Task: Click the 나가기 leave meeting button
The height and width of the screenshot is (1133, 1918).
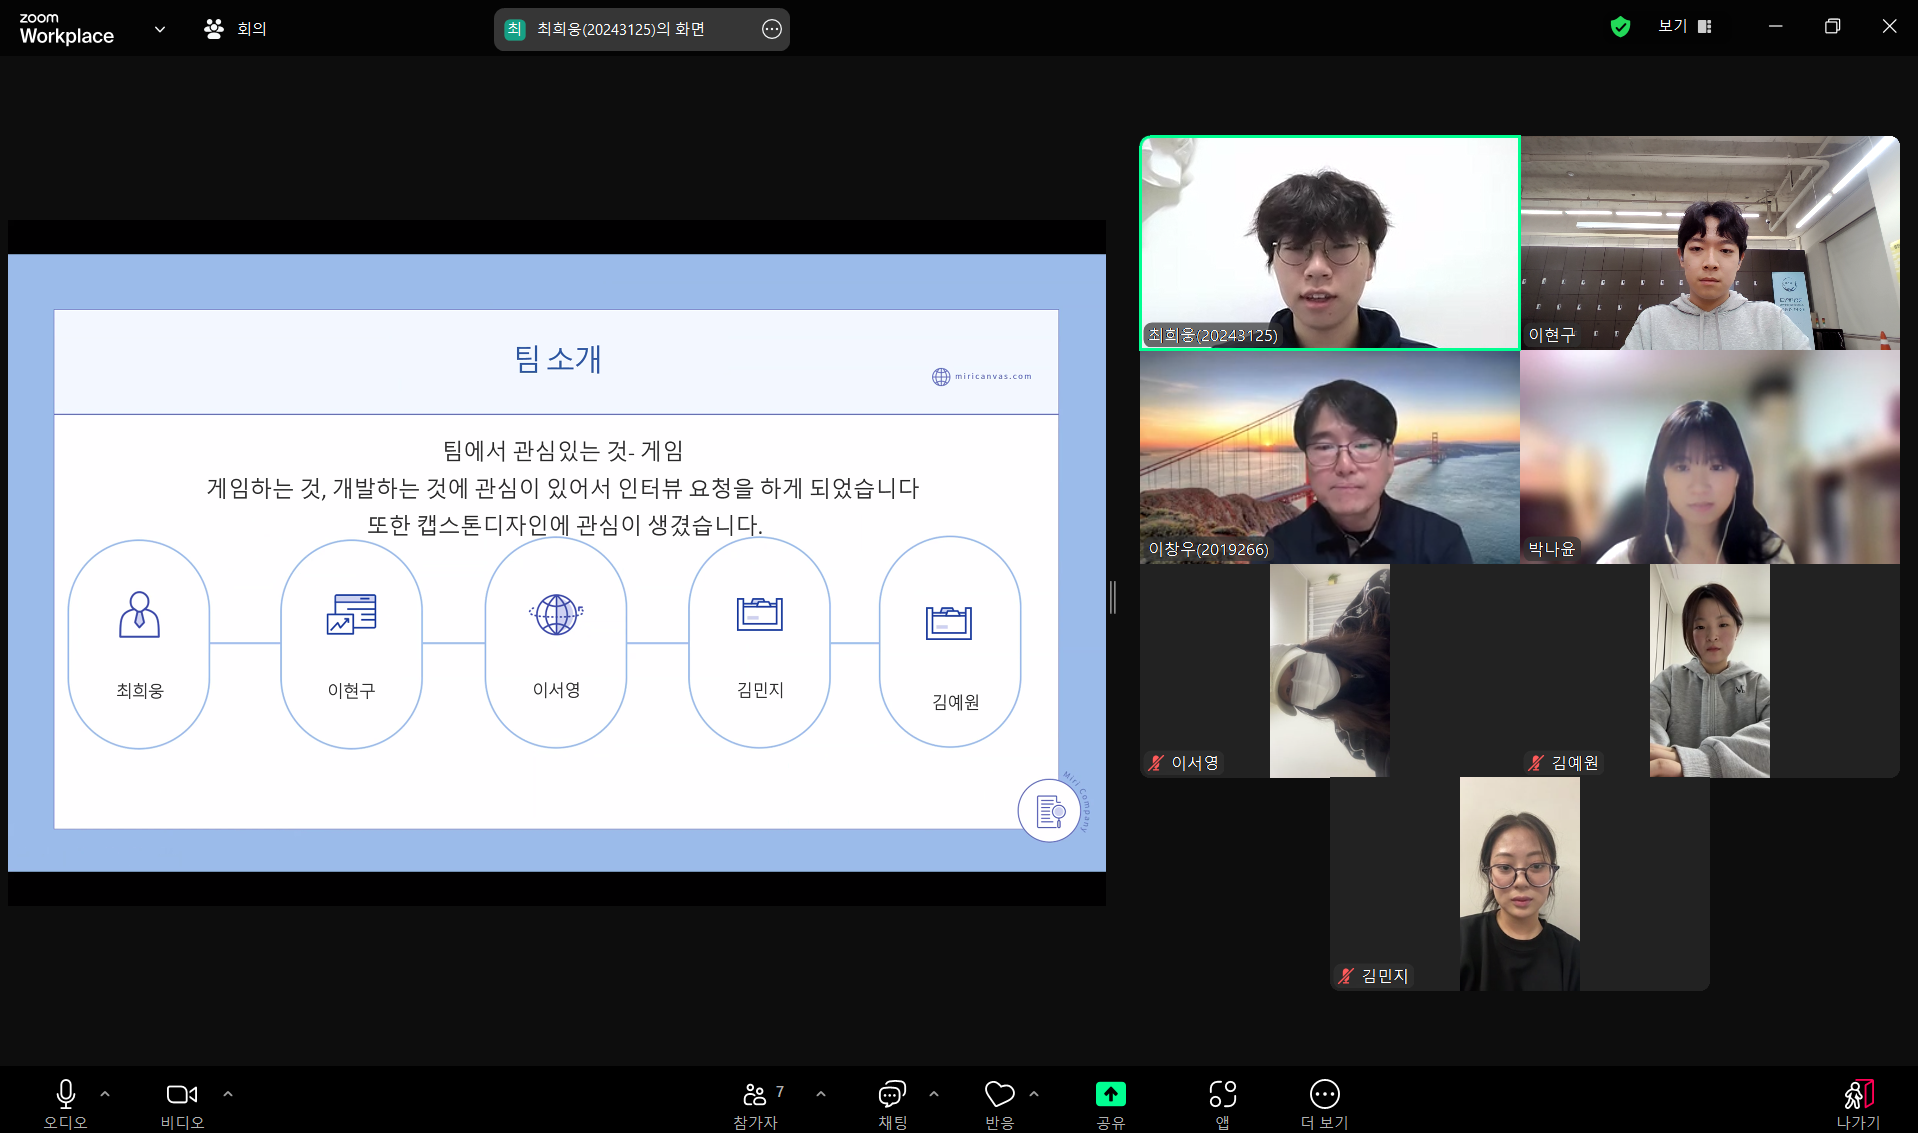Action: tap(1858, 1103)
